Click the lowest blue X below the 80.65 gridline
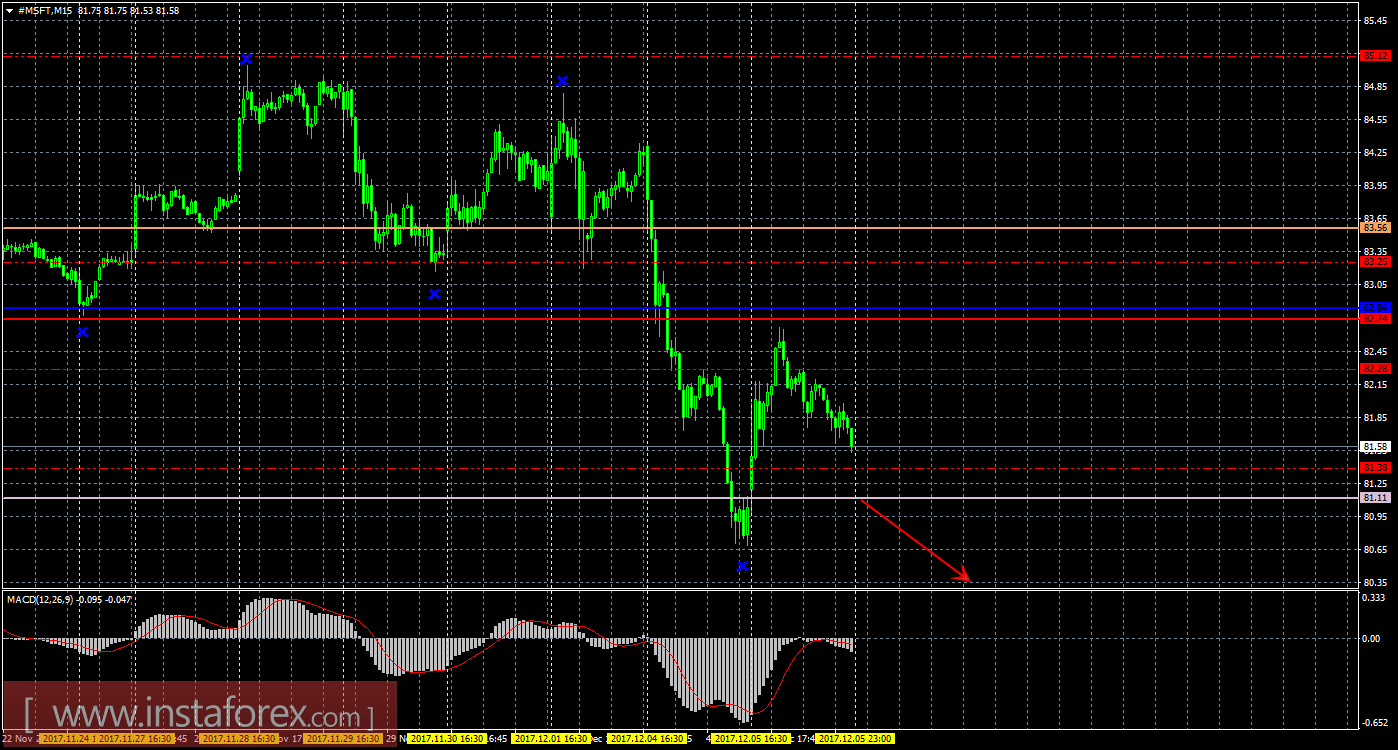Viewport: 1398px width, 750px height. tap(742, 566)
